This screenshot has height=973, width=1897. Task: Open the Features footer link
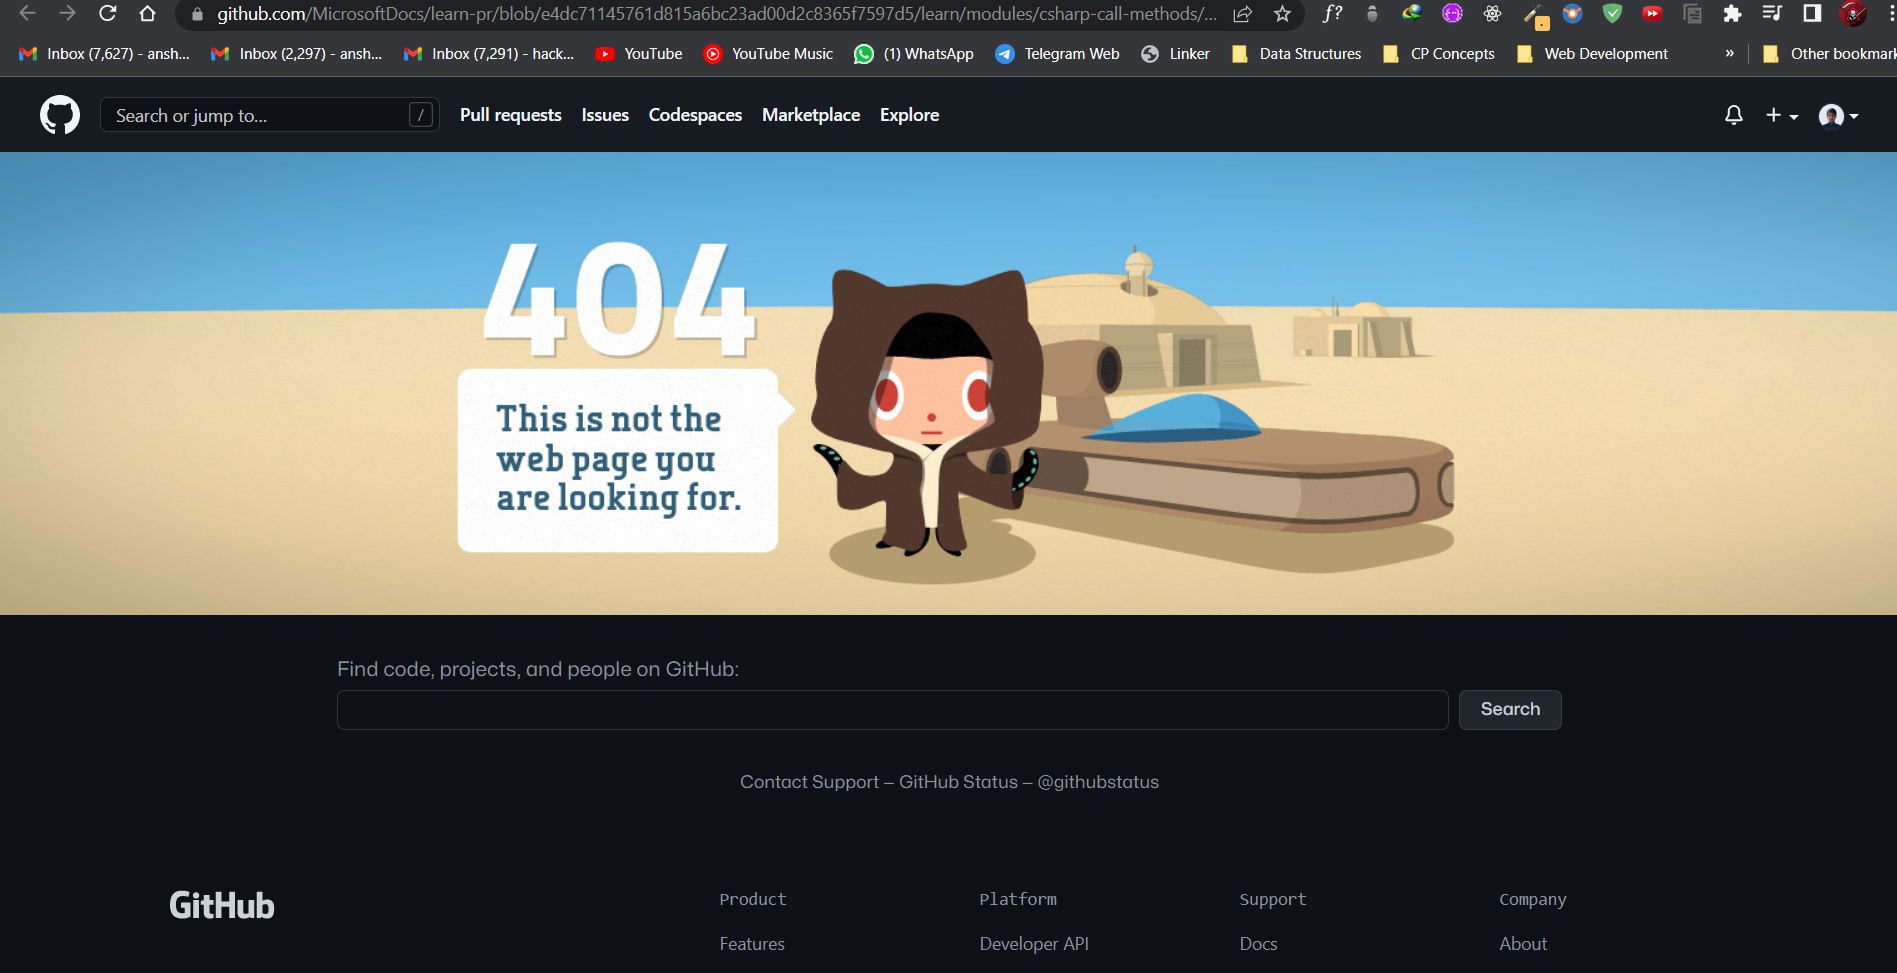752,944
